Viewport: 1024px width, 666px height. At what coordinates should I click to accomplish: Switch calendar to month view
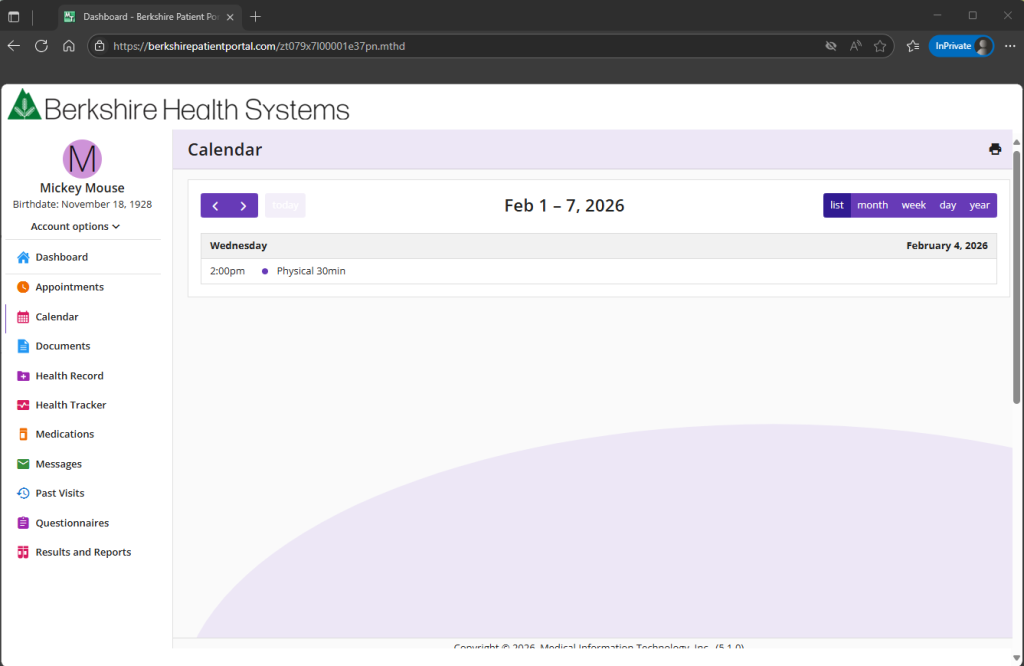pos(872,205)
